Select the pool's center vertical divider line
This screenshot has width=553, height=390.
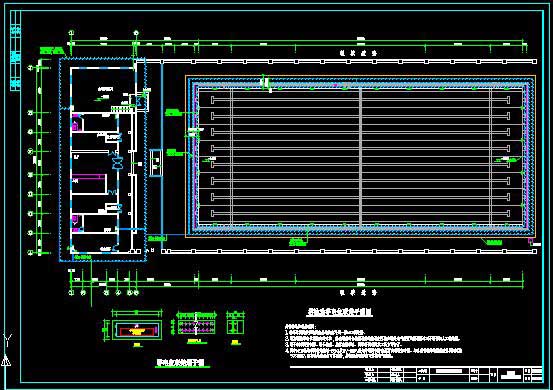pyautogui.click(x=360, y=157)
